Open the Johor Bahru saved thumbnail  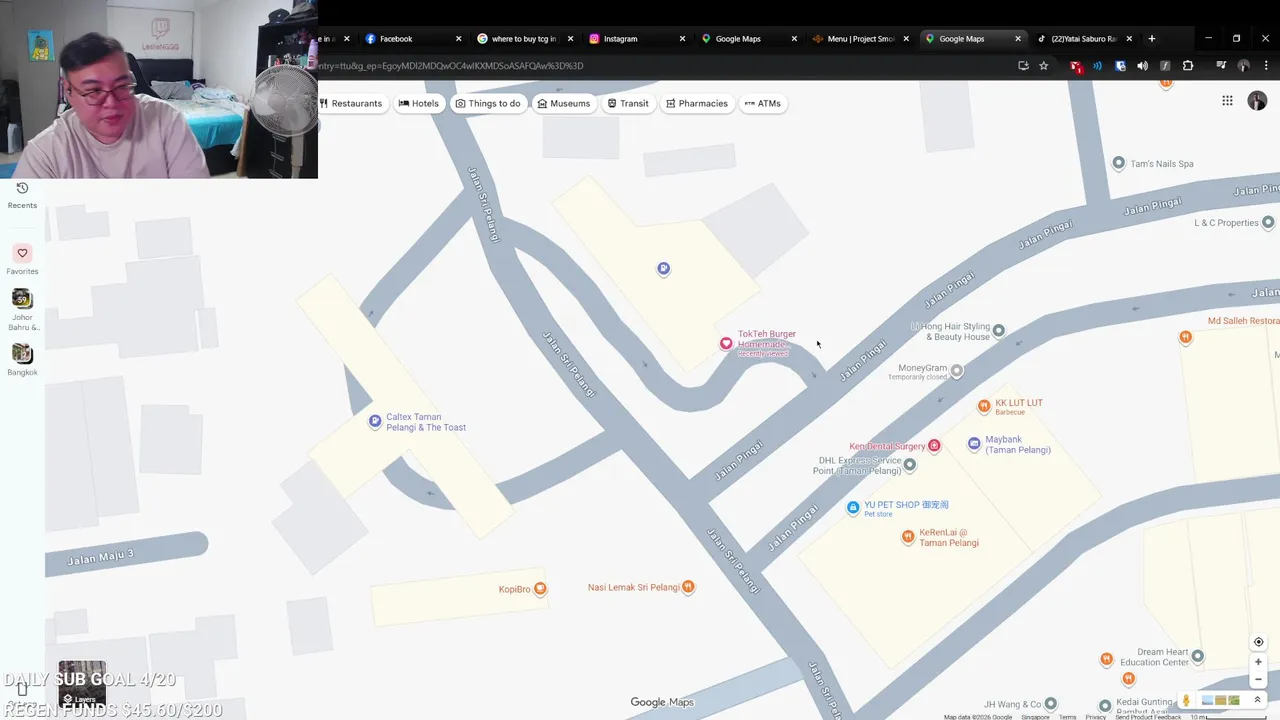coord(22,298)
